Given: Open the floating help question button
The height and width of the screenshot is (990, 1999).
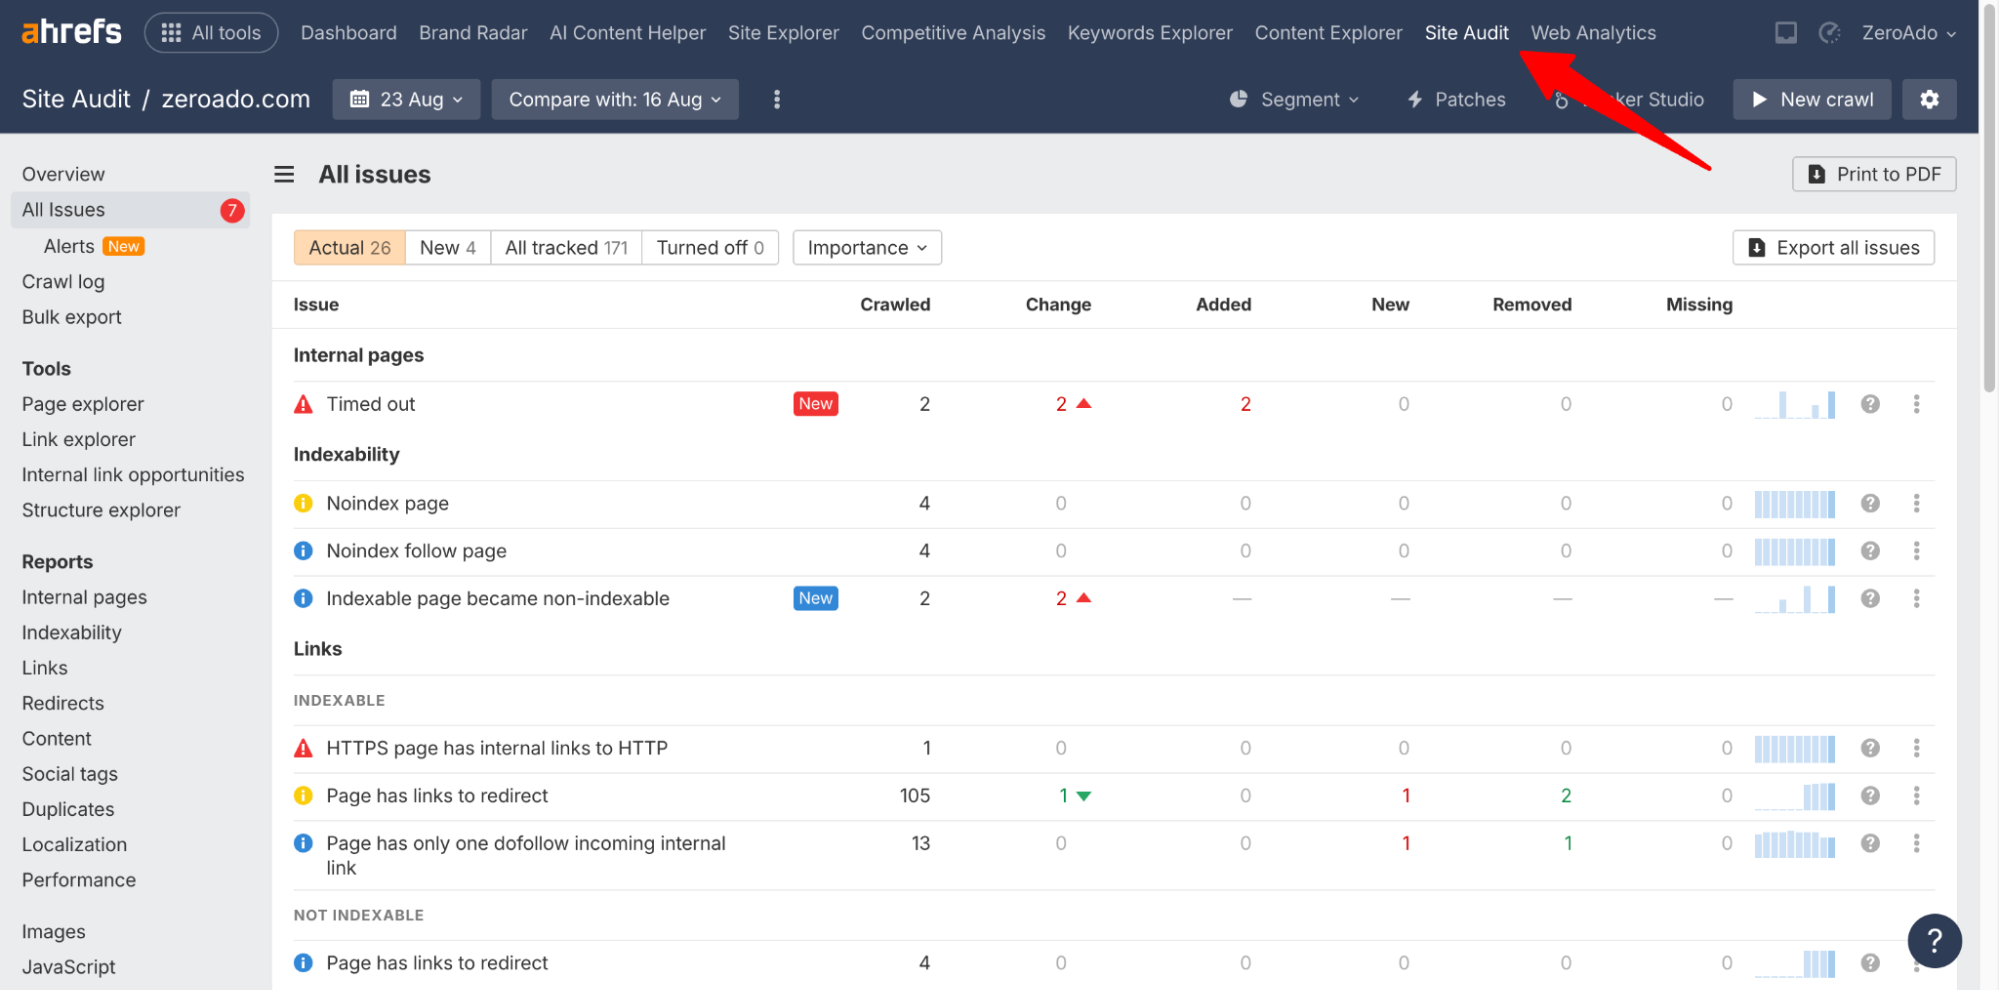Looking at the screenshot, I should click(1934, 940).
